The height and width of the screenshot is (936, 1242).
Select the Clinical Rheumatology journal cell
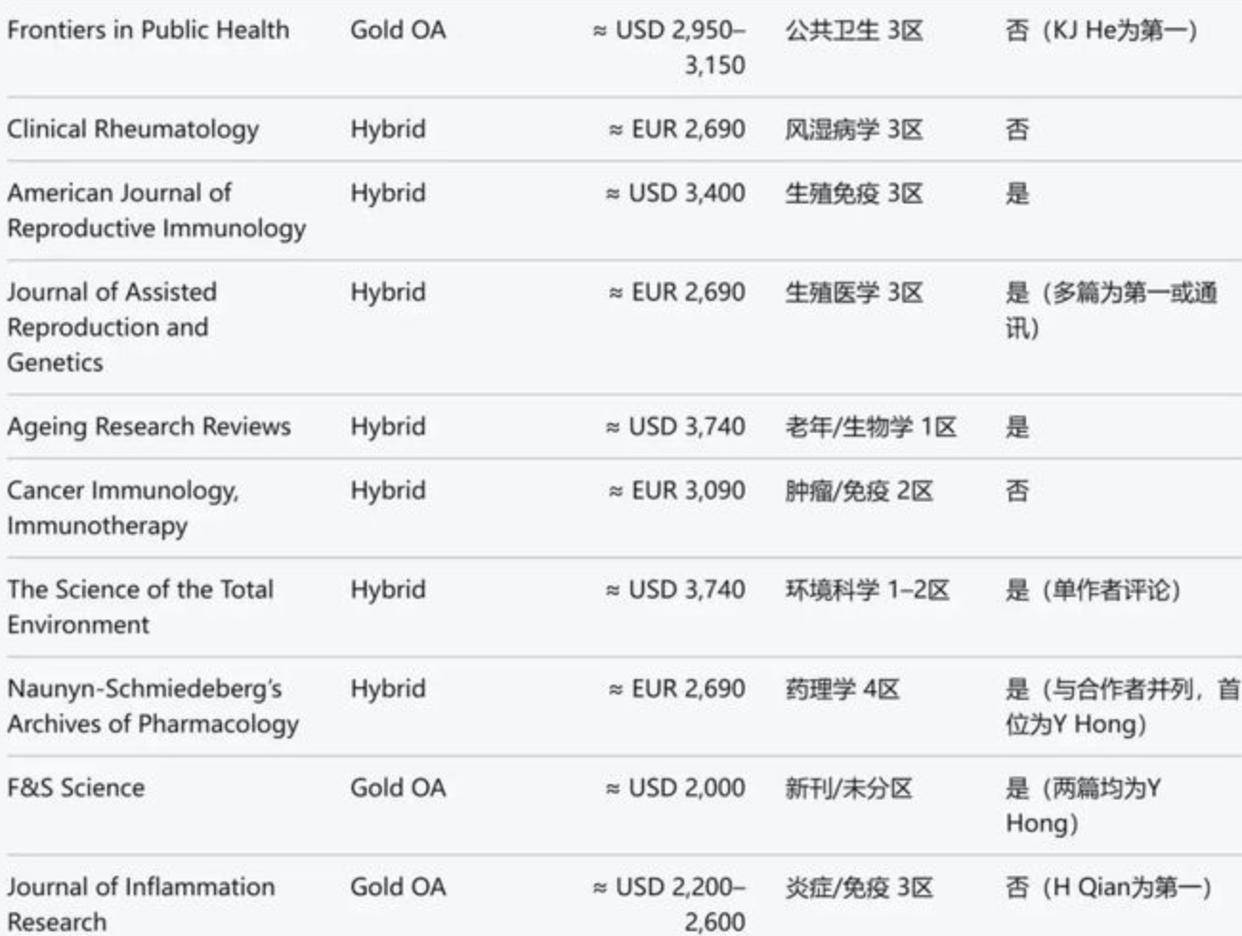pyautogui.click(x=133, y=129)
